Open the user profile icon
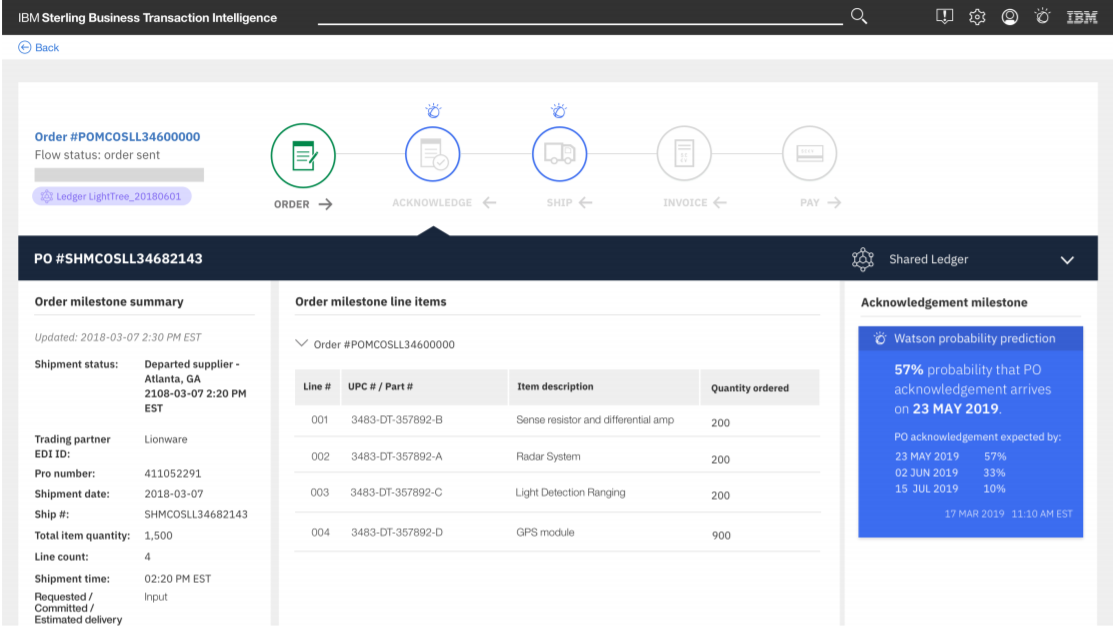Viewport: 1113px width, 639px height. pyautogui.click(x=1009, y=17)
